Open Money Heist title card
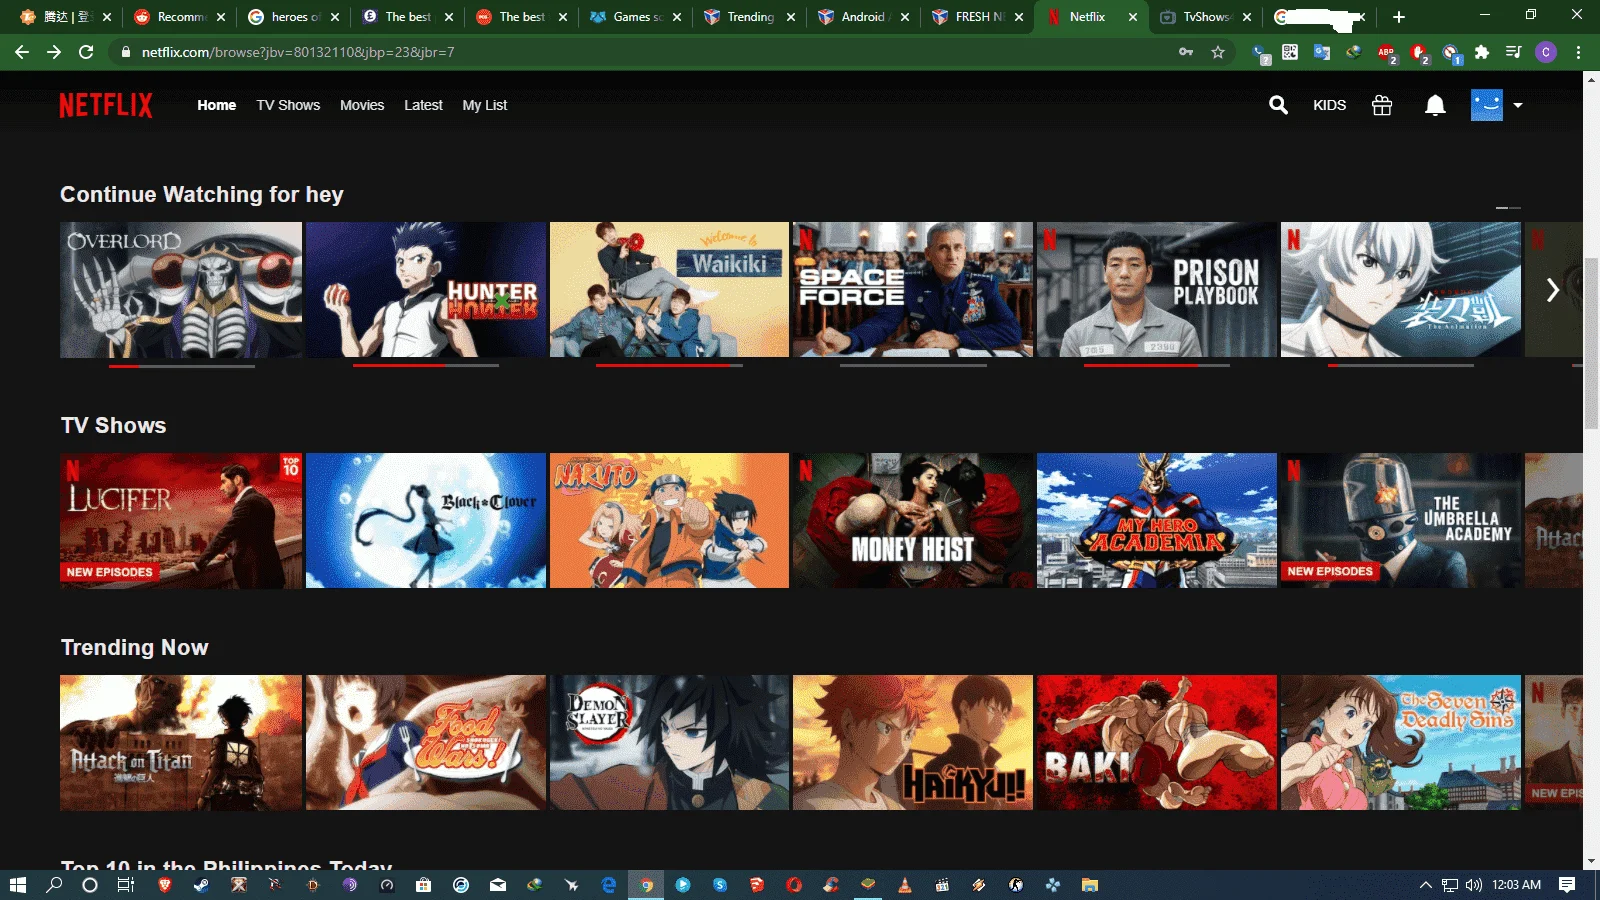 point(913,520)
